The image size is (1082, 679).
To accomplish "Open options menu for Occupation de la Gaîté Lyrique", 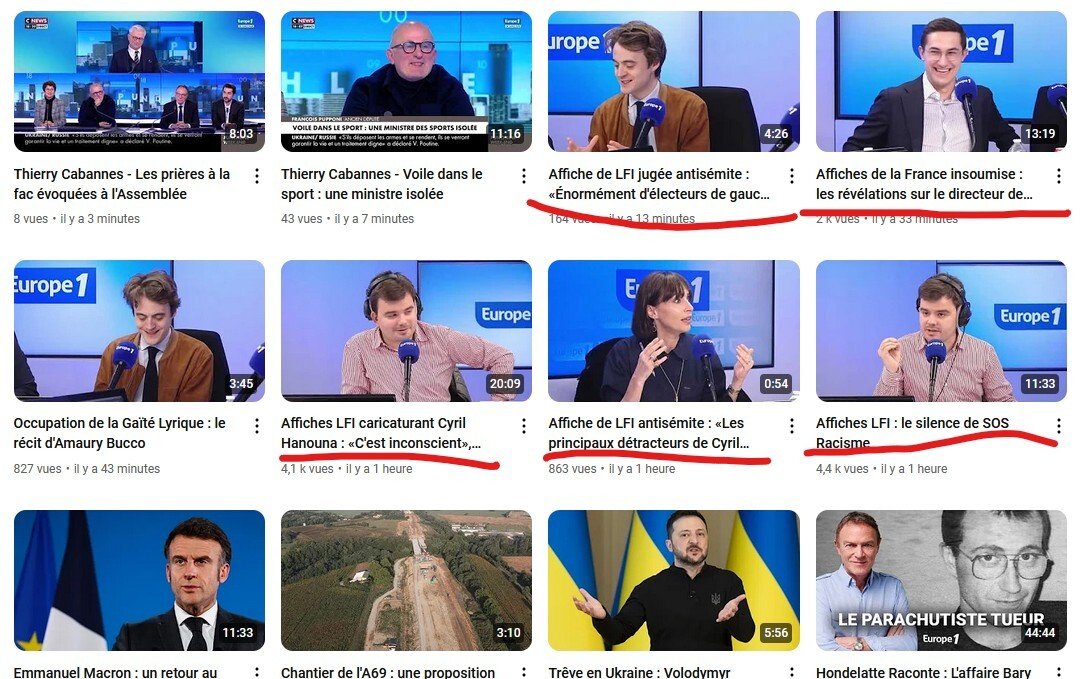I will [257, 426].
